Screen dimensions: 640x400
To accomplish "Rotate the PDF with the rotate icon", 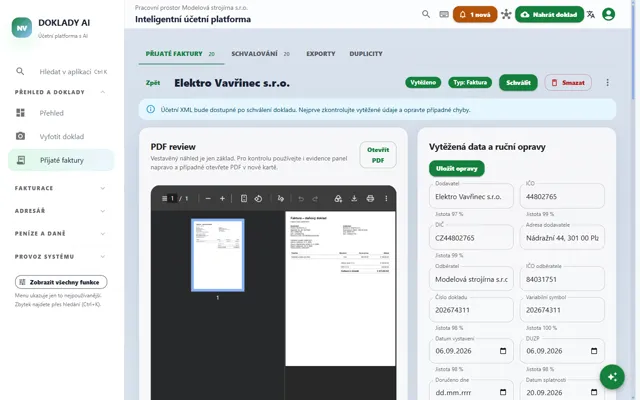I will [258, 198].
